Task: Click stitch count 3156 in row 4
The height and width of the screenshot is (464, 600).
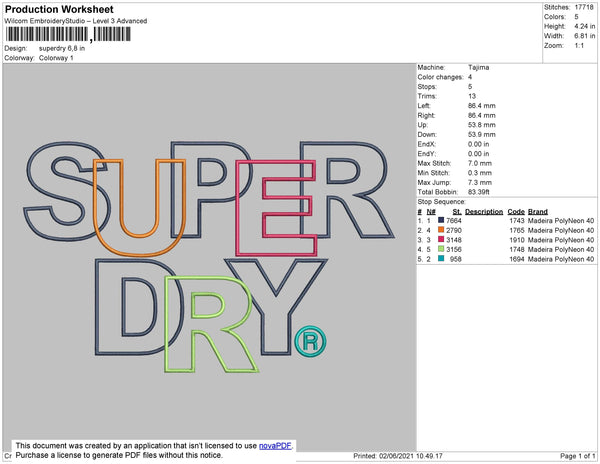Action: click(x=454, y=249)
